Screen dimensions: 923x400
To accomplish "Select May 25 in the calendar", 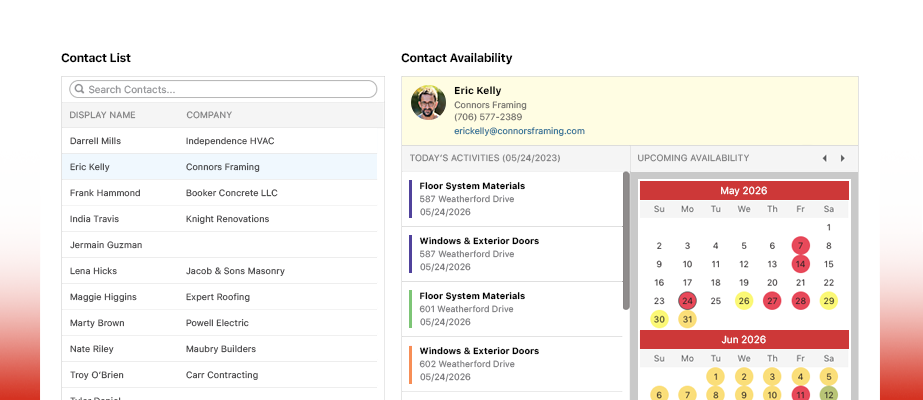I will pyautogui.click(x=715, y=301).
